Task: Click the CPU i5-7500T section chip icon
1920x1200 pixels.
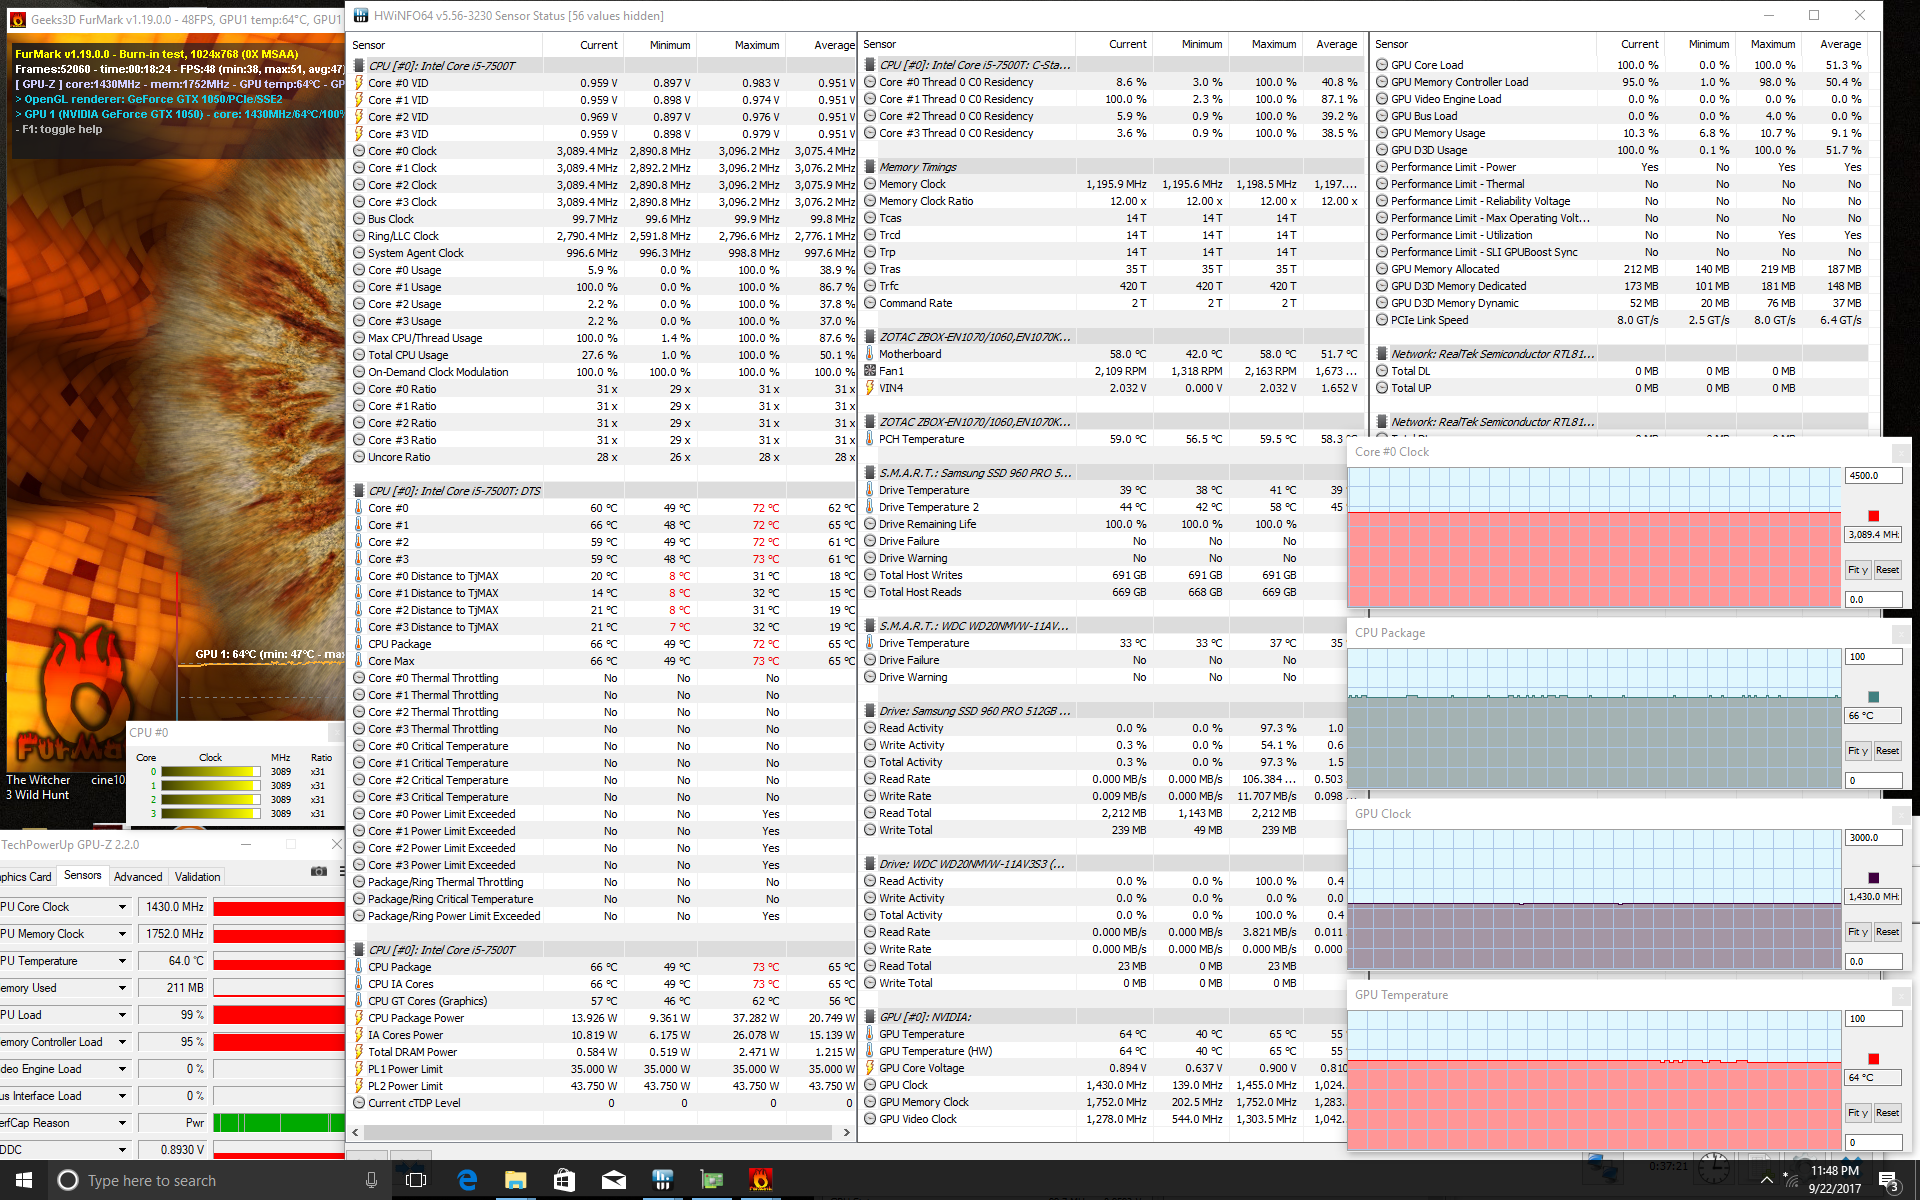Action: 359,66
